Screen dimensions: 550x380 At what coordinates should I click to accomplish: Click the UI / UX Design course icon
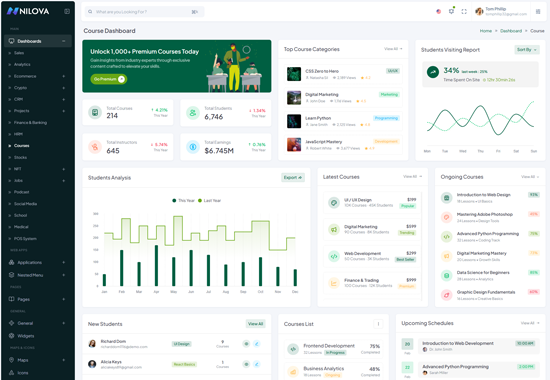point(334,202)
